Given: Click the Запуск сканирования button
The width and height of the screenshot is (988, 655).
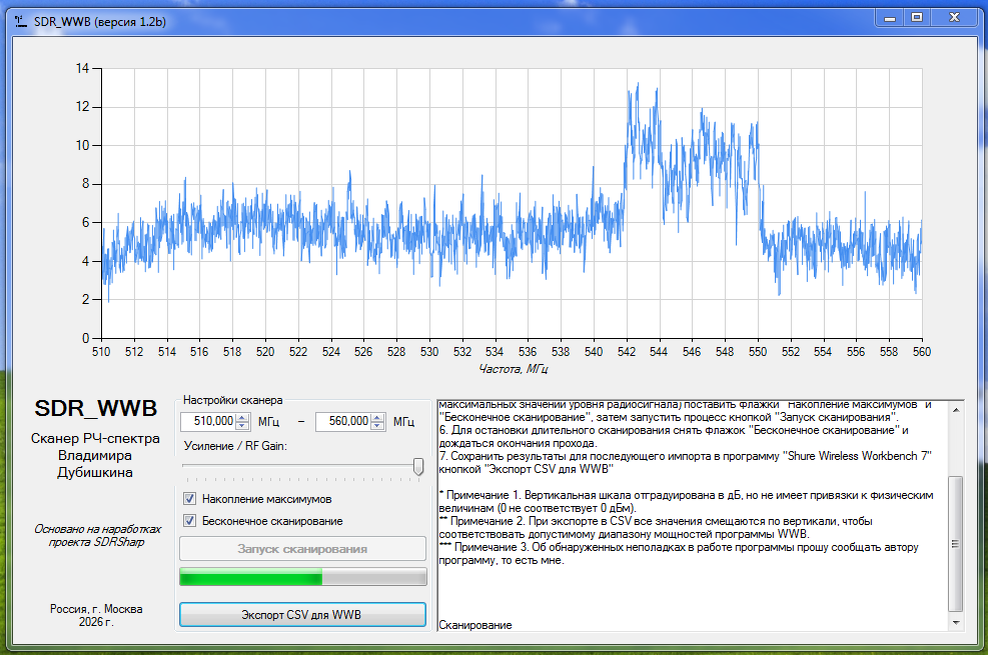Looking at the screenshot, I should tap(302, 549).
